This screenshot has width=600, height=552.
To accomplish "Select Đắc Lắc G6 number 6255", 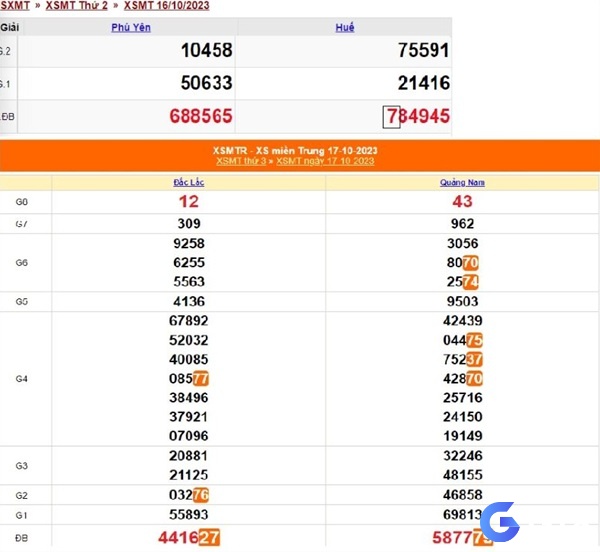I will (x=189, y=262).
